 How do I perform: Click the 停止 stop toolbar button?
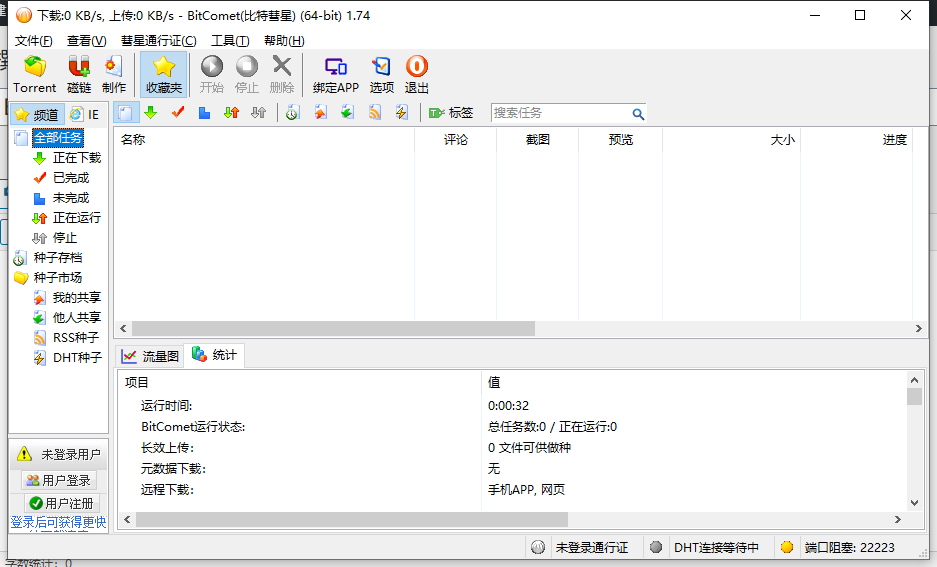click(247, 75)
